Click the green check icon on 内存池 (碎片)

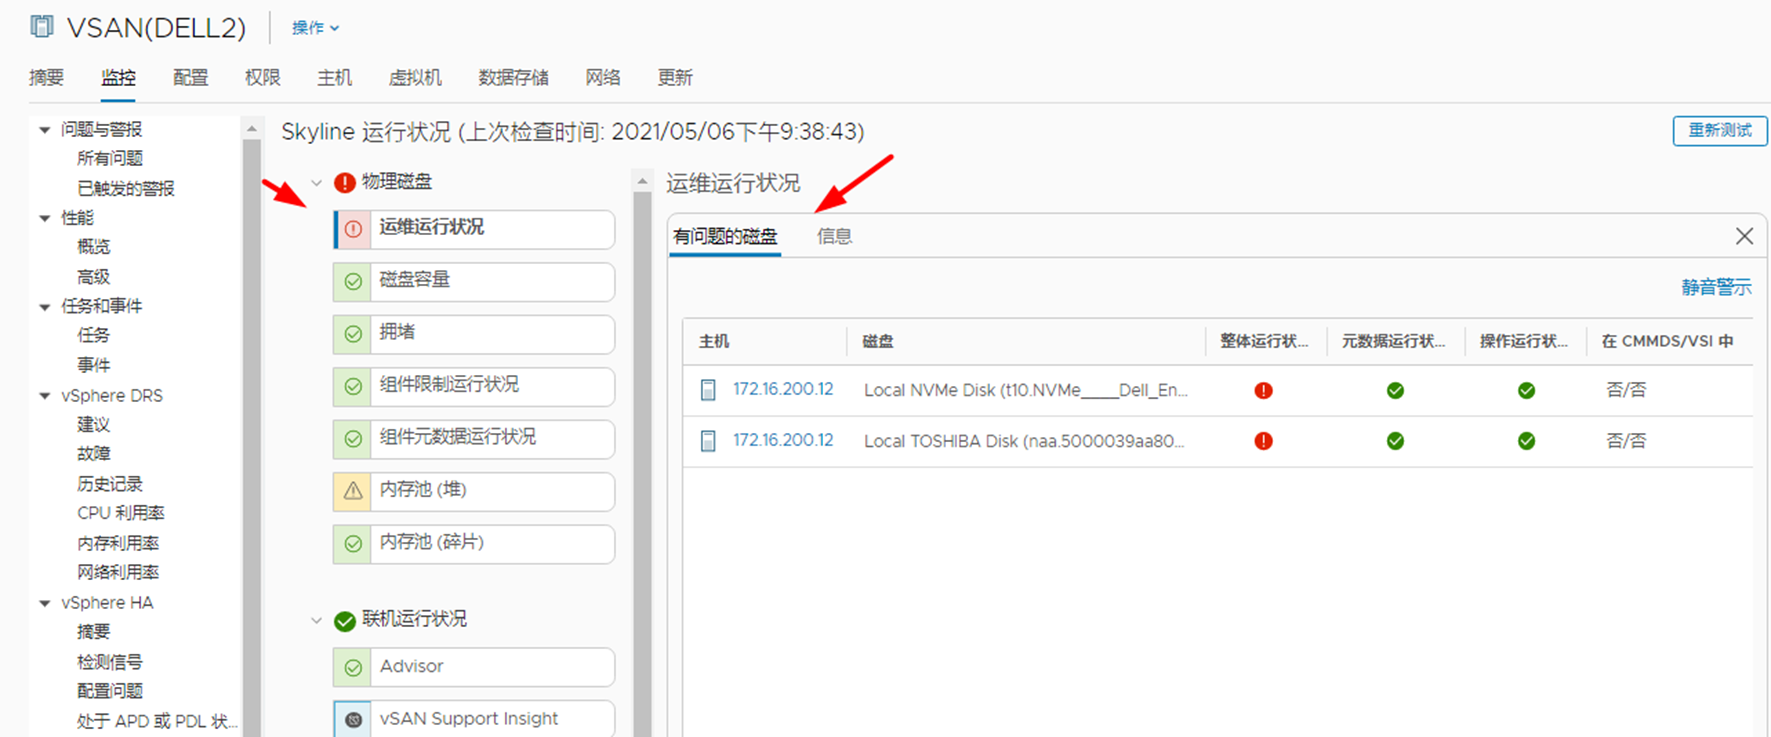pos(353,544)
